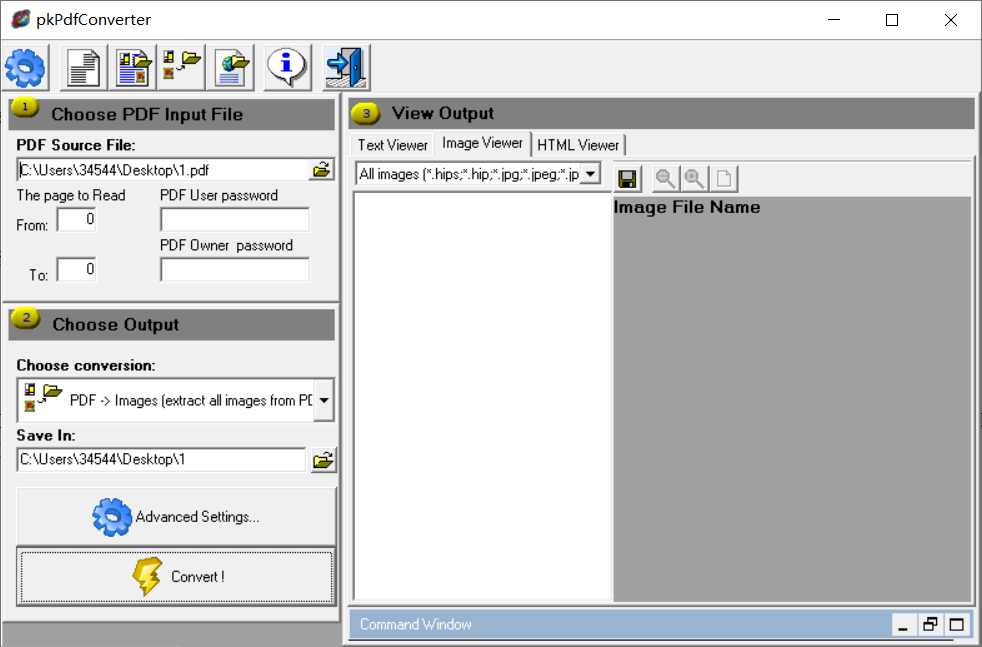The height and width of the screenshot is (647, 982).
Task: Click the Image File Name label
Action: tap(687, 207)
